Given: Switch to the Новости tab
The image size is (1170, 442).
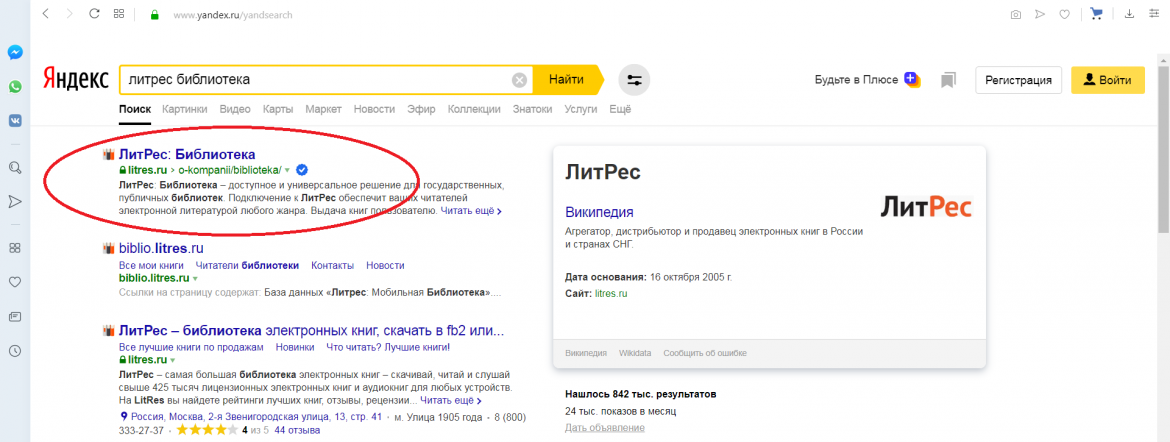Looking at the screenshot, I should (374, 109).
